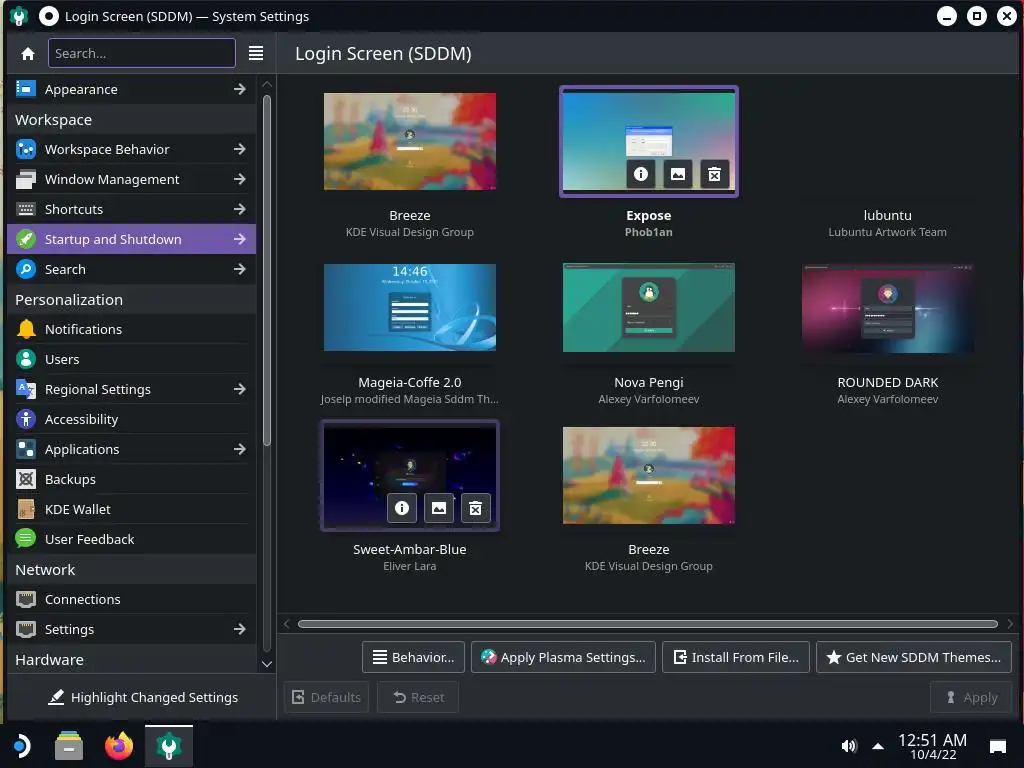Expand hidden system tray icons
Viewport: 1024px width, 768px height.
878,746
